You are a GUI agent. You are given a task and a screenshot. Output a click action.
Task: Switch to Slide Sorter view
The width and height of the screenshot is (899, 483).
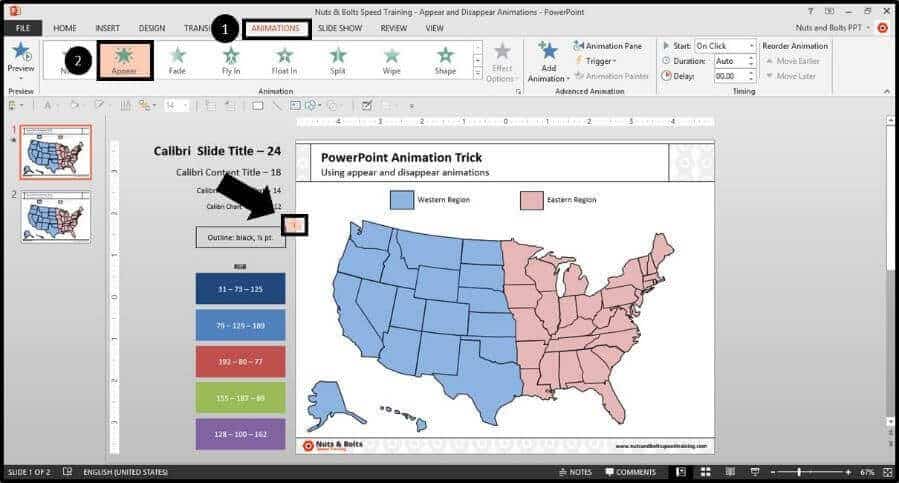[706, 472]
